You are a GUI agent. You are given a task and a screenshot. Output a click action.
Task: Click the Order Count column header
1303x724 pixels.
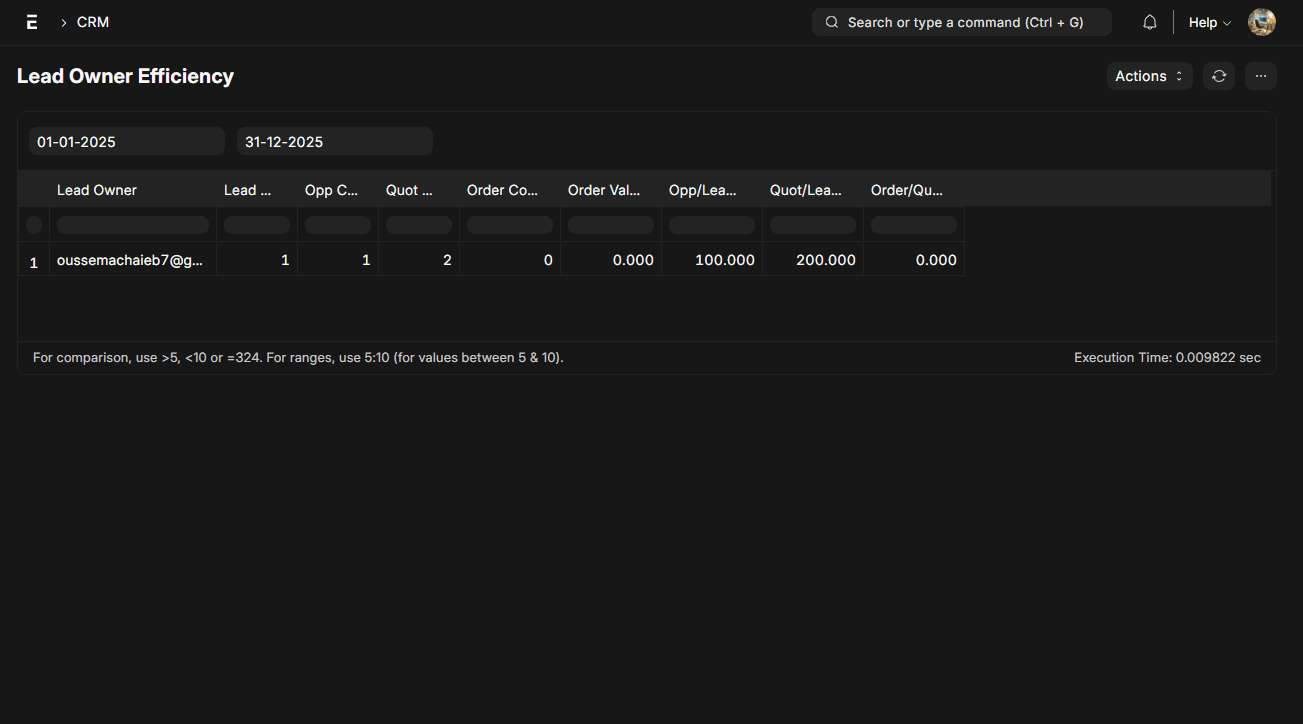(510, 190)
